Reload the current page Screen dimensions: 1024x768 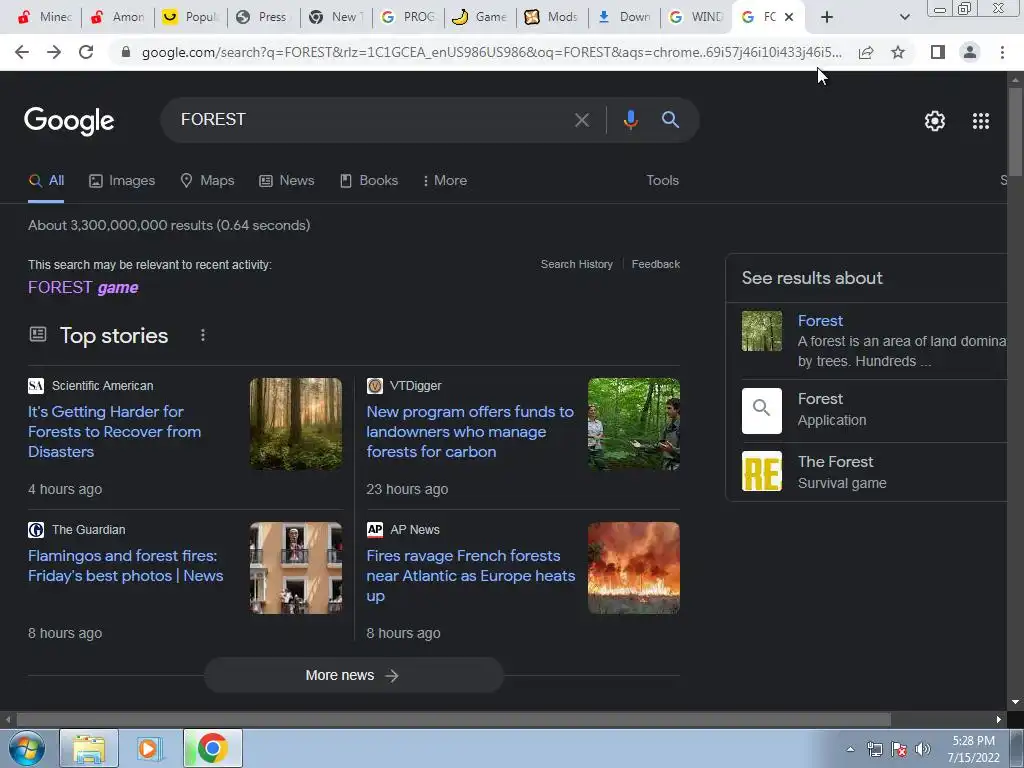(x=86, y=52)
